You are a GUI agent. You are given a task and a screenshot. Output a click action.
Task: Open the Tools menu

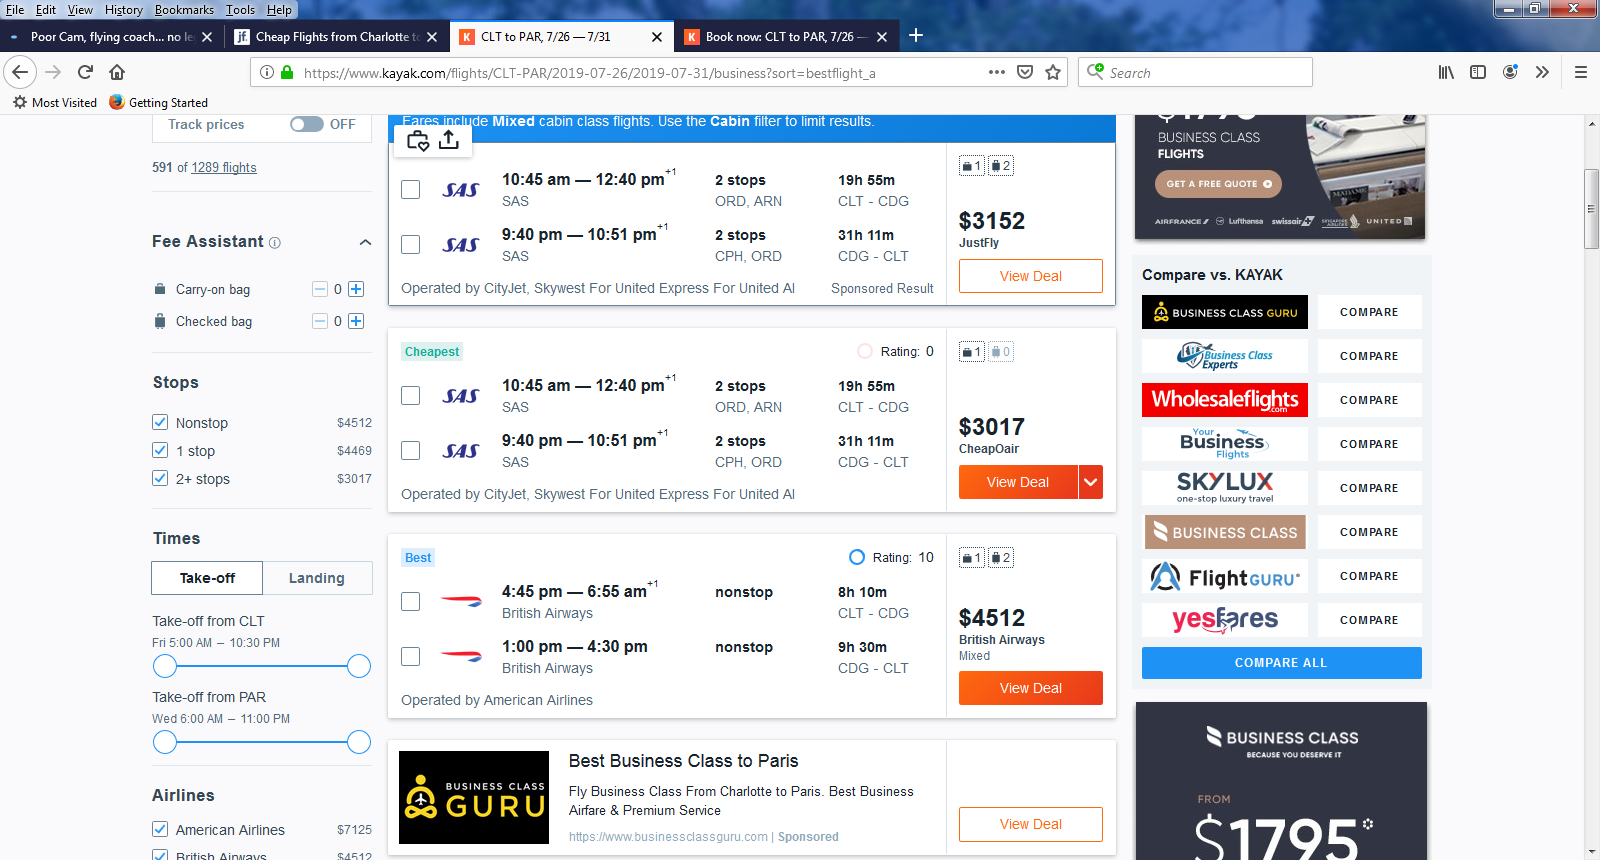[240, 10]
